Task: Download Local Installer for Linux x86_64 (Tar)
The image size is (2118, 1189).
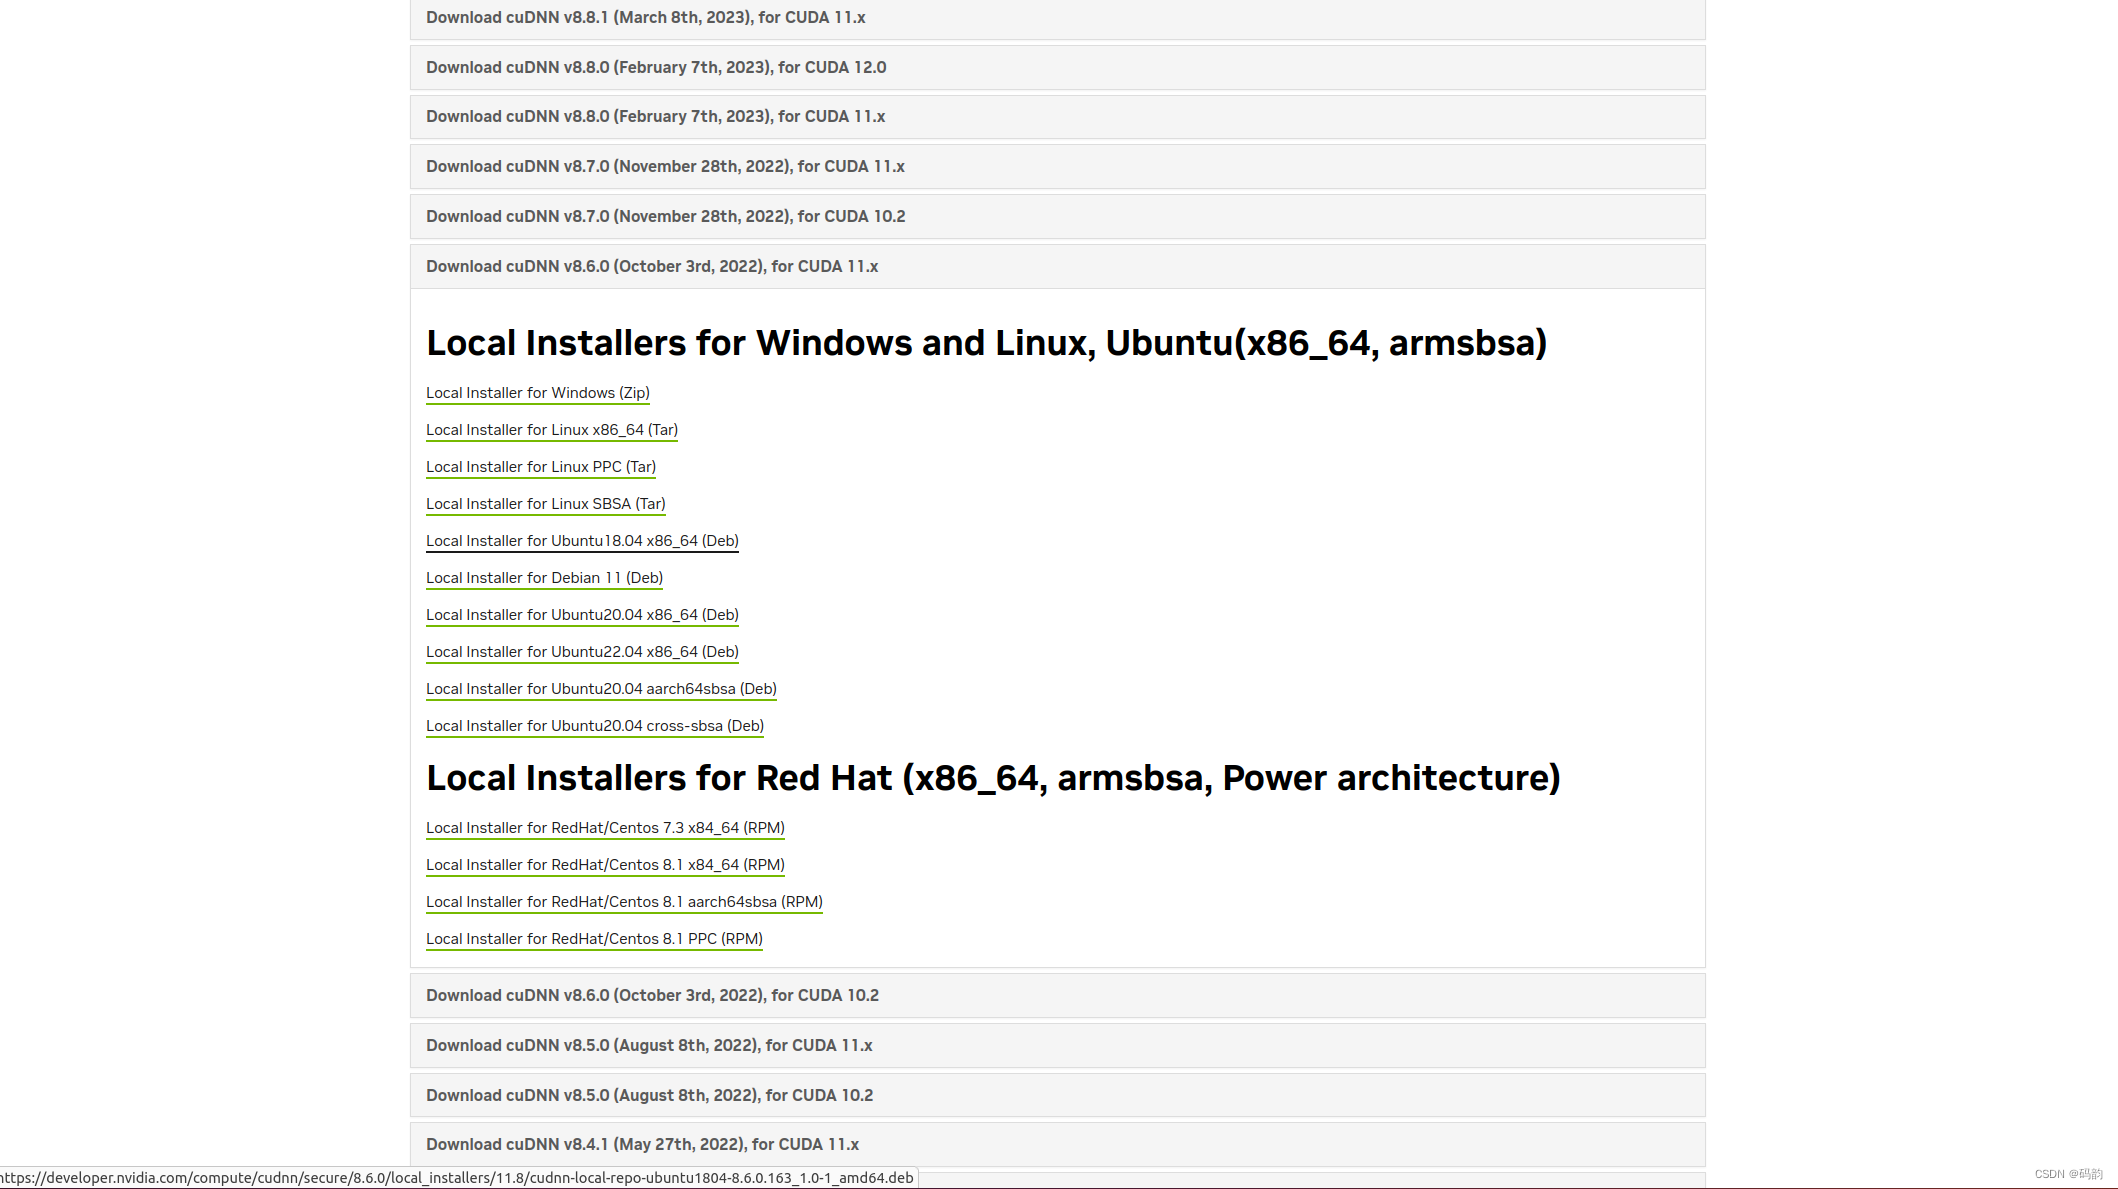Action: point(552,430)
